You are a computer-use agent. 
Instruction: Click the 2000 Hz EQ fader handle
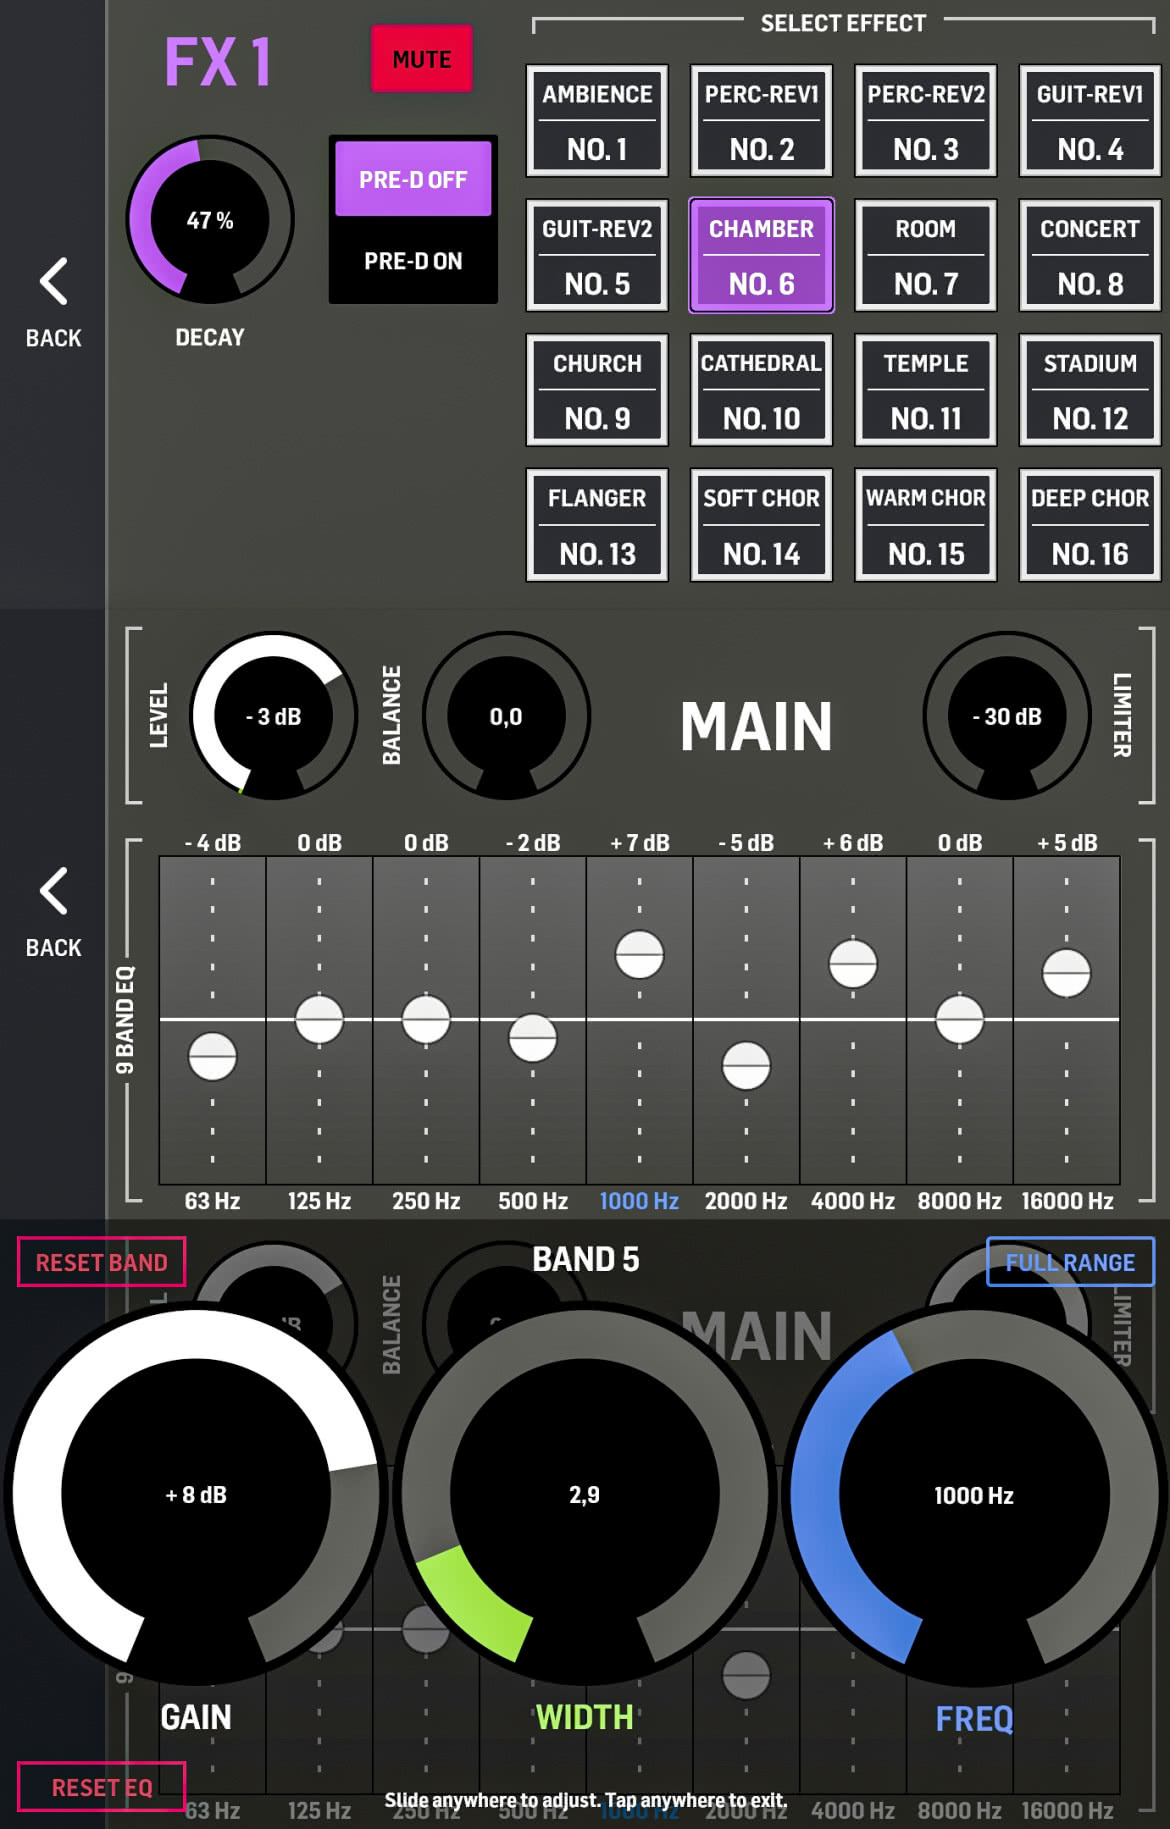pyautogui.click(x=746, y=1066)
